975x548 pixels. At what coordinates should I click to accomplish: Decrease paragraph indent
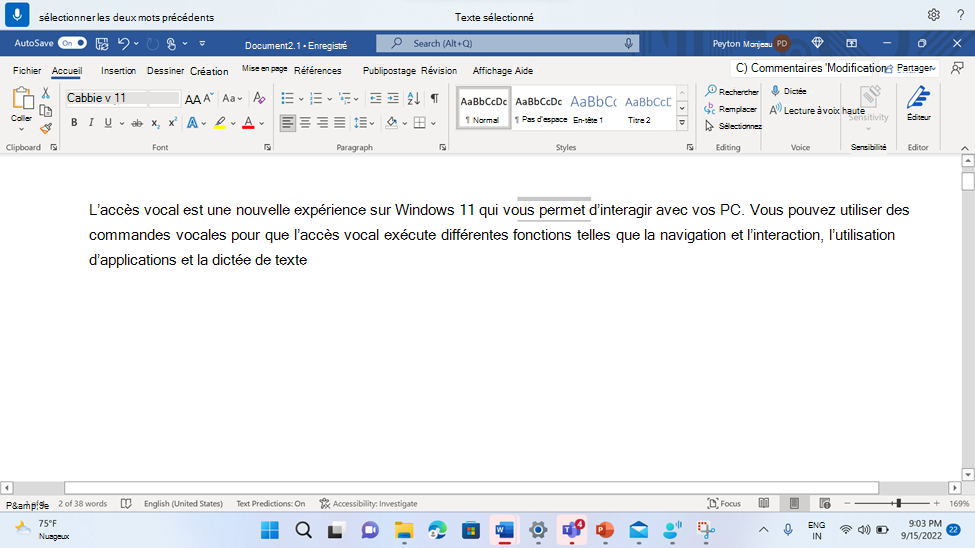[x=376, y=98]
